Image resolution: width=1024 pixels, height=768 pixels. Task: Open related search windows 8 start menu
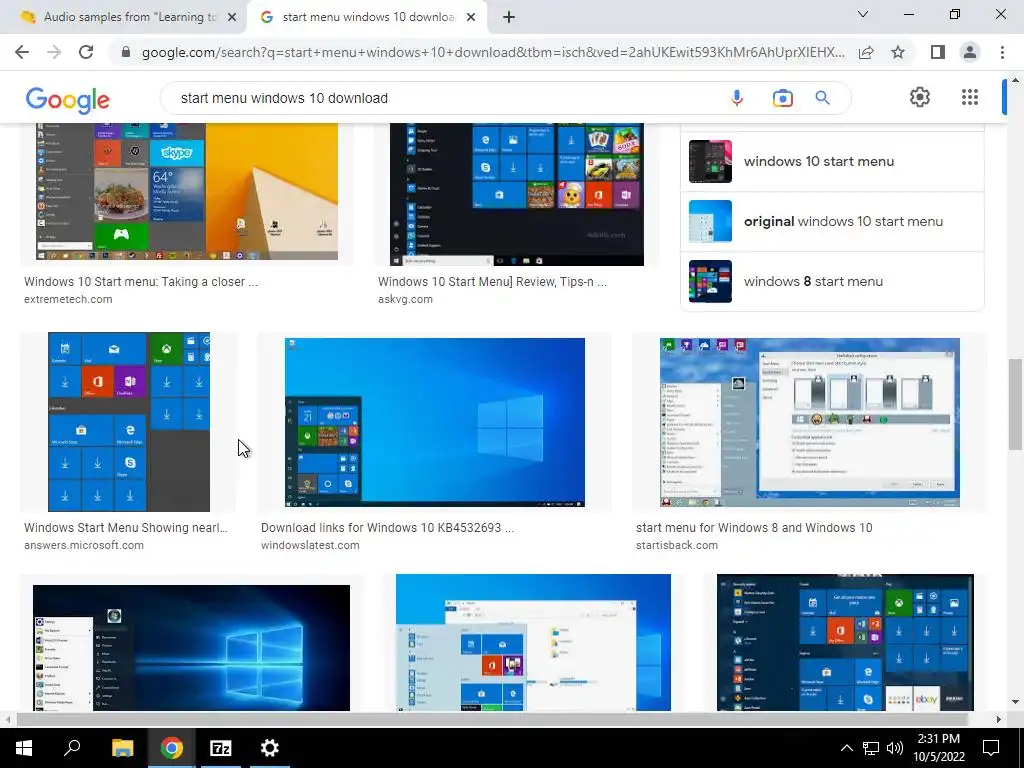(832, 281)
